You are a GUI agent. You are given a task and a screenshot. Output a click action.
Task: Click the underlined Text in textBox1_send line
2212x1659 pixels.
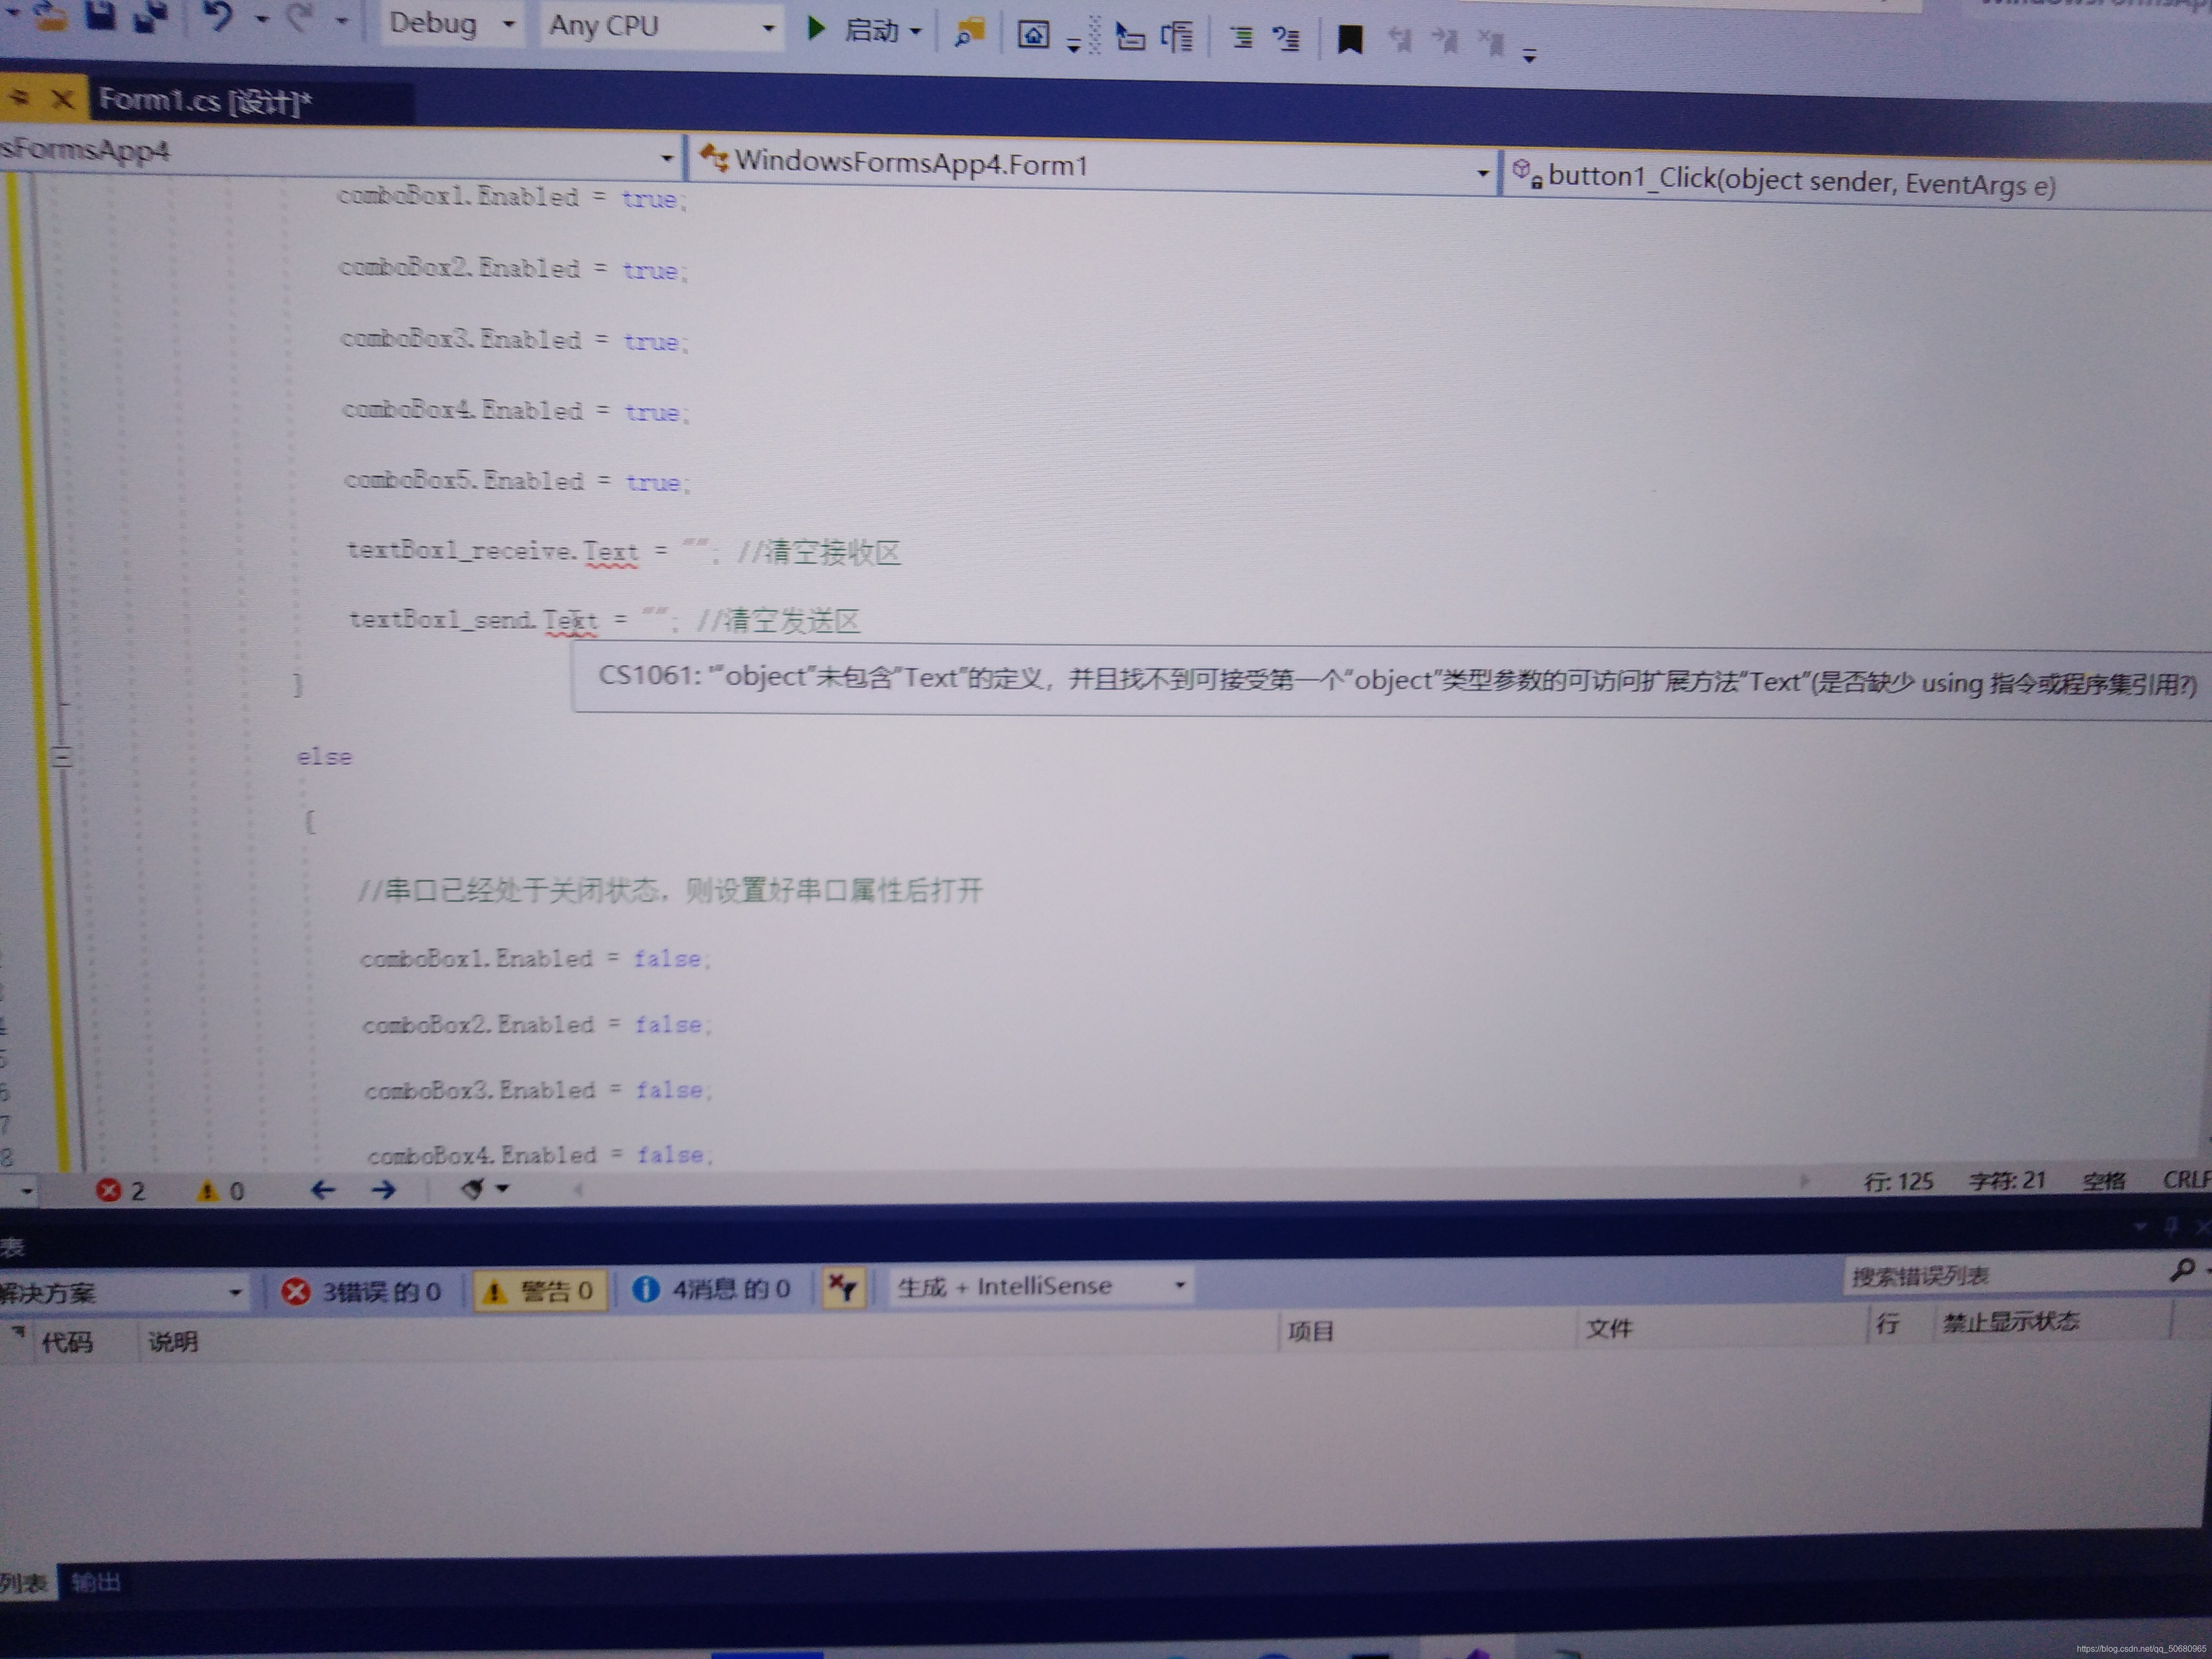point(570,621)
